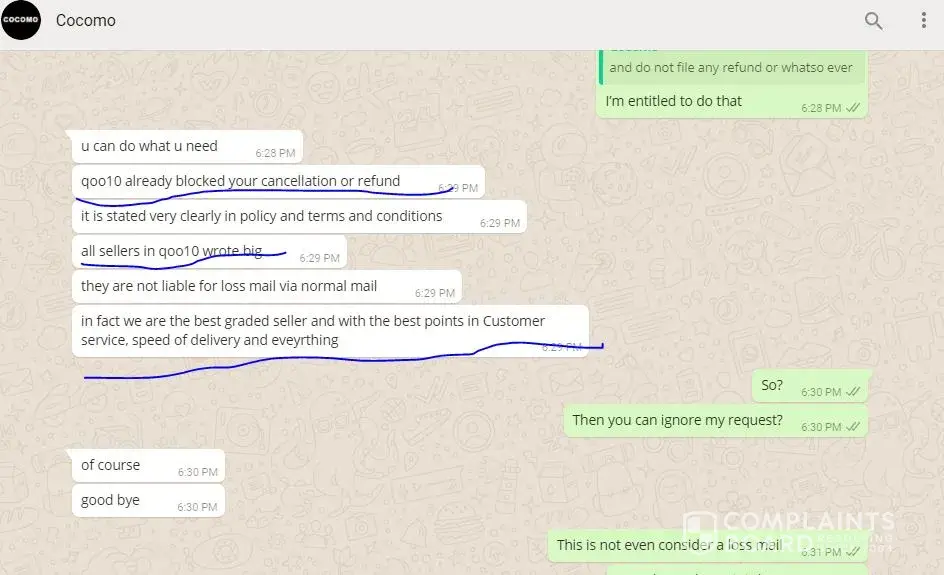Click 'they are not liable for loss mail' message
The height and width of the screenshot is (575, 944).
[x=267, y=286]
